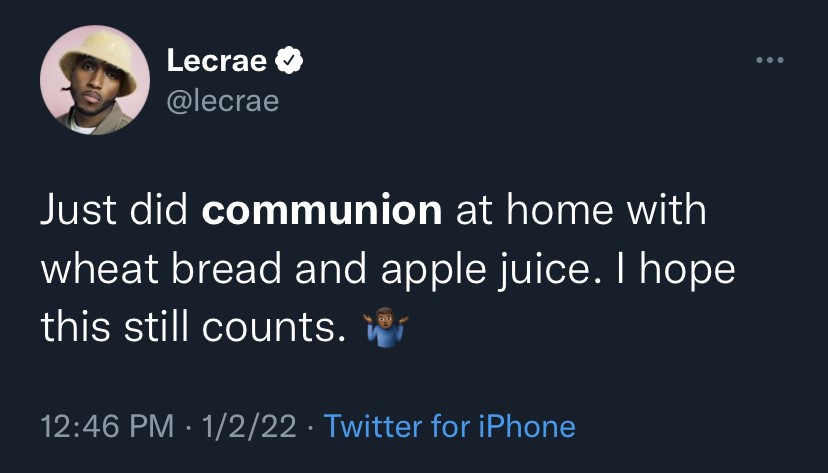828x473 pixels.
Task: Open the @lecrae handle link
Action: (x=222, y=101)
